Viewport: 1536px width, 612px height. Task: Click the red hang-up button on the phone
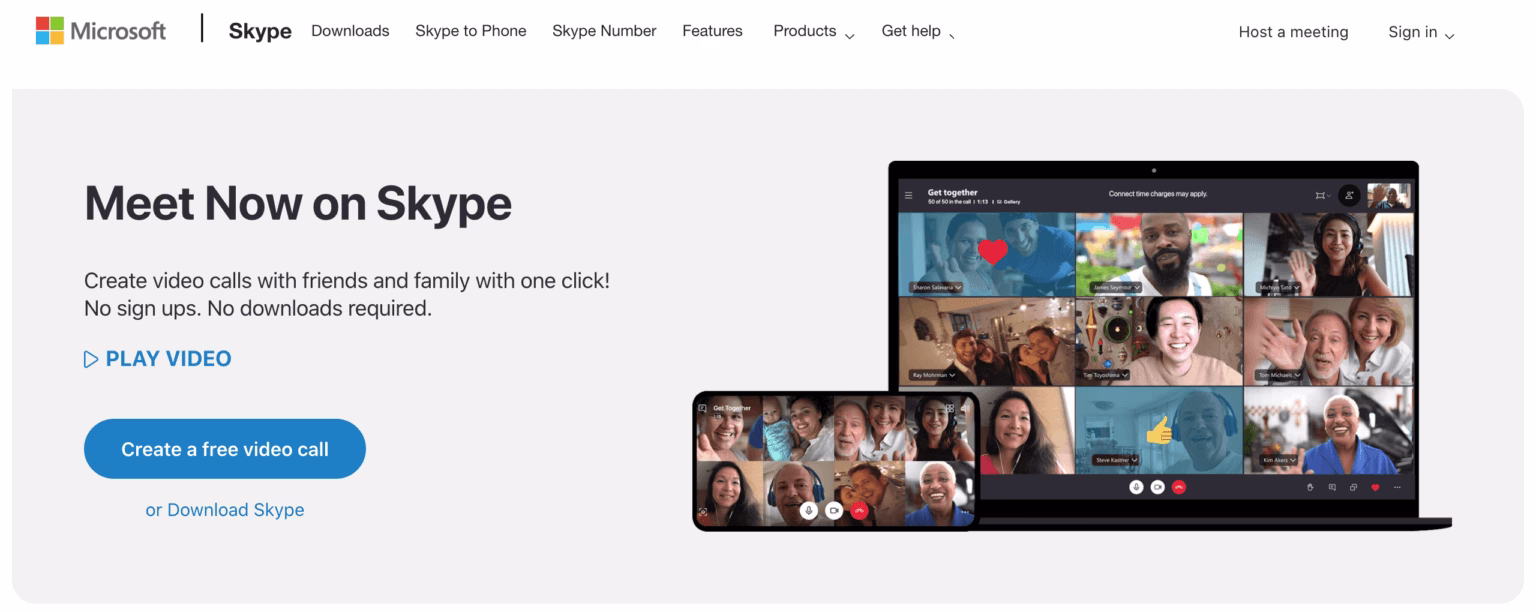coord(860,510)
